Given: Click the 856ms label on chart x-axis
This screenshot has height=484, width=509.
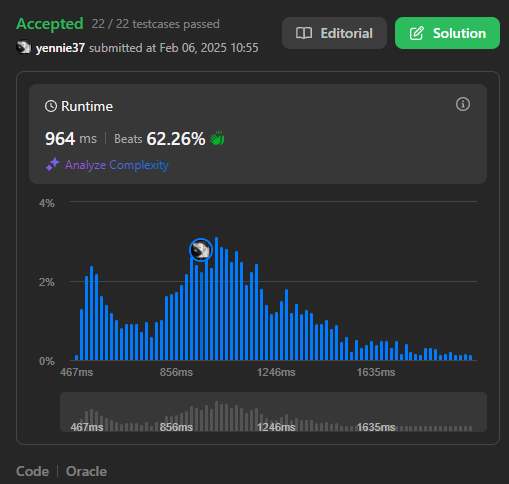Looking at the screenshot, I should coord(176,372).
